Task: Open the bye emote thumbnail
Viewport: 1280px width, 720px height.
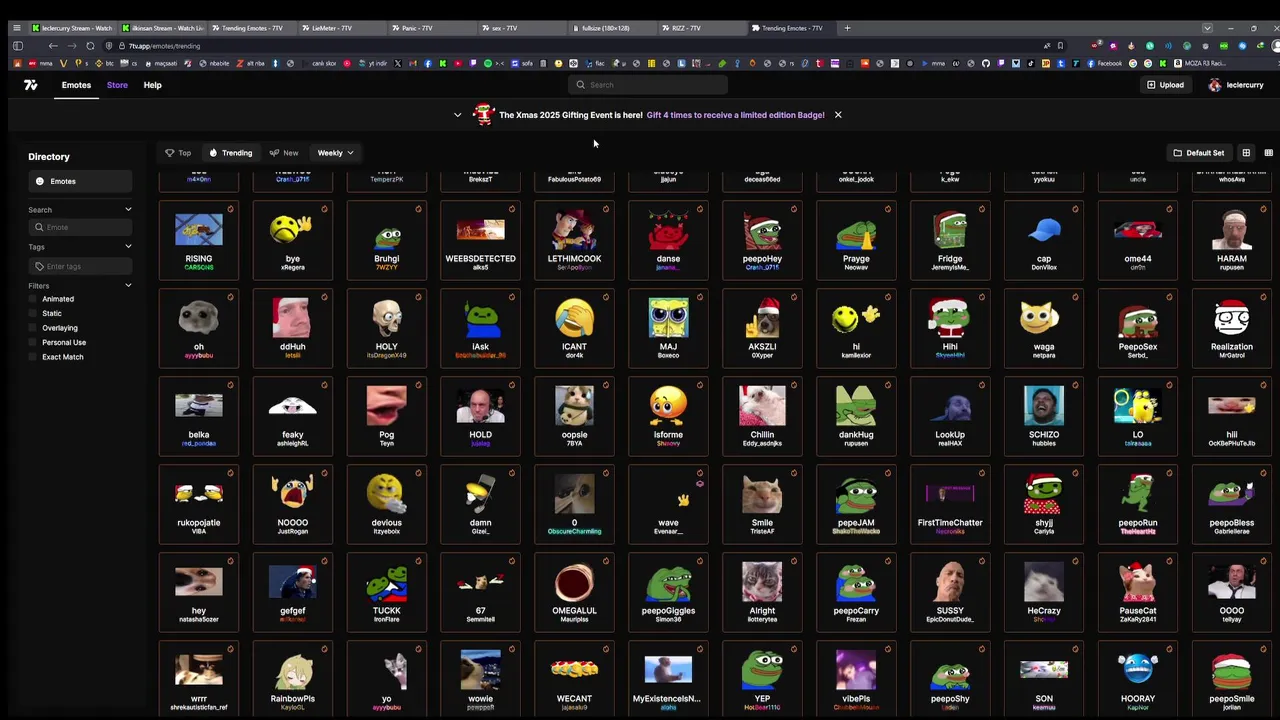Action: point(293,230)
